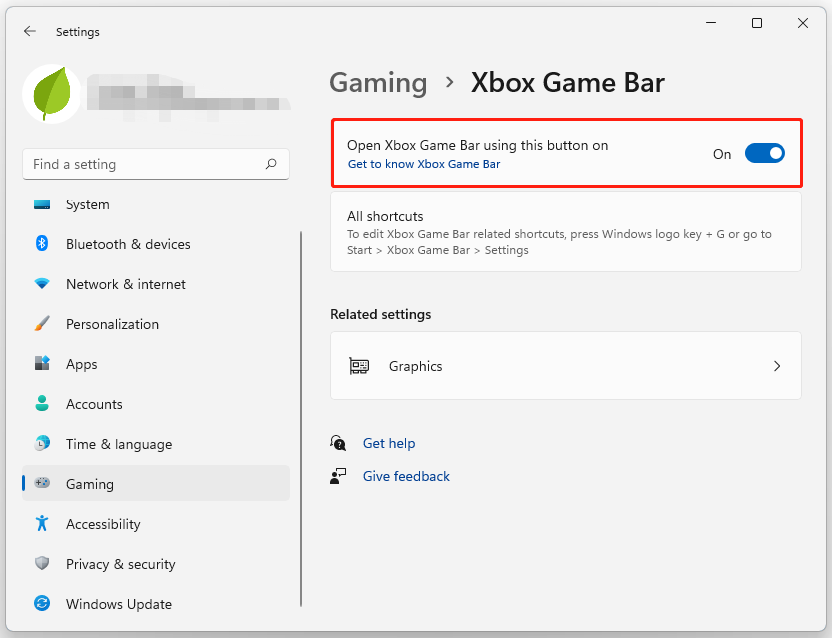Open the Gaming category in sidebar
The width and height of the screenshot is (832, 638).
coord(90,484)
